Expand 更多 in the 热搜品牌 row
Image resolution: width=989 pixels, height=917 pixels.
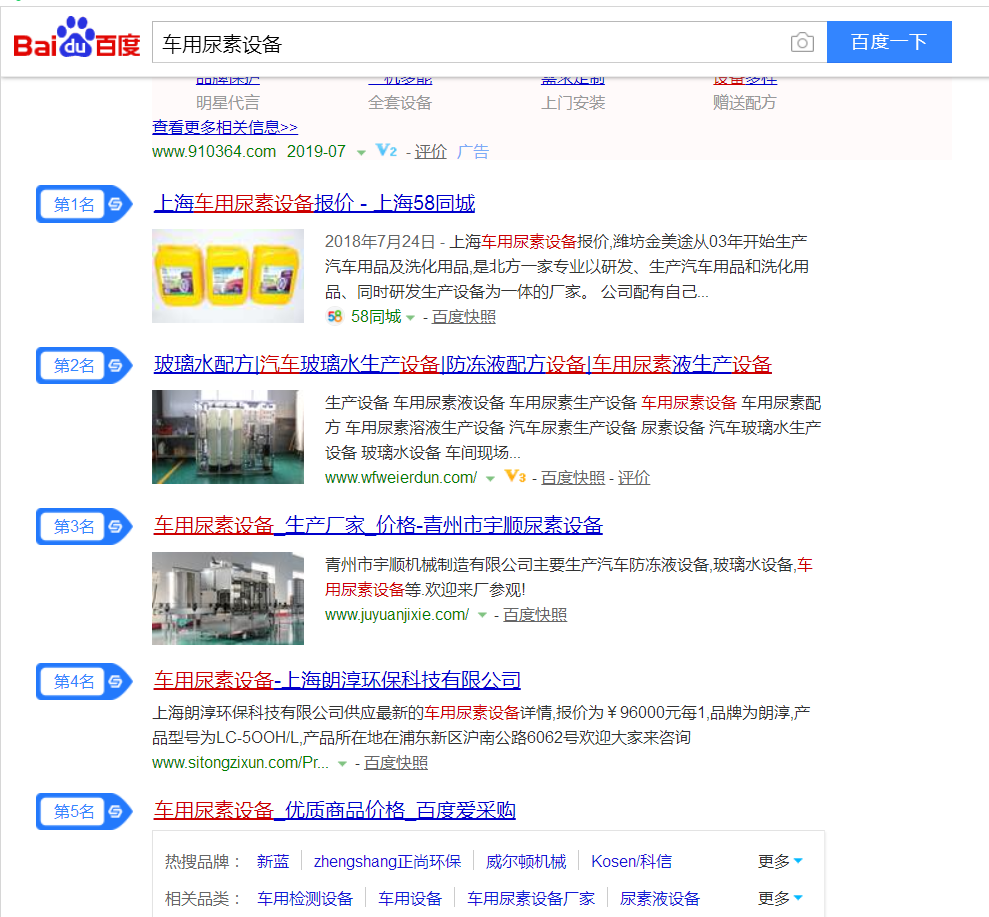click(x=780, y=862)
